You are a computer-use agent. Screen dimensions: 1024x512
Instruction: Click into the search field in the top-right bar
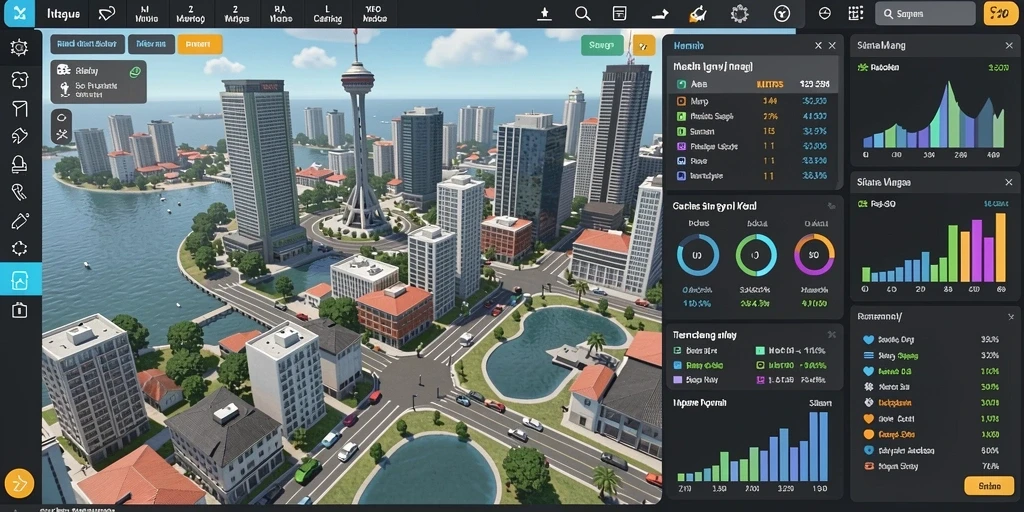925,13
